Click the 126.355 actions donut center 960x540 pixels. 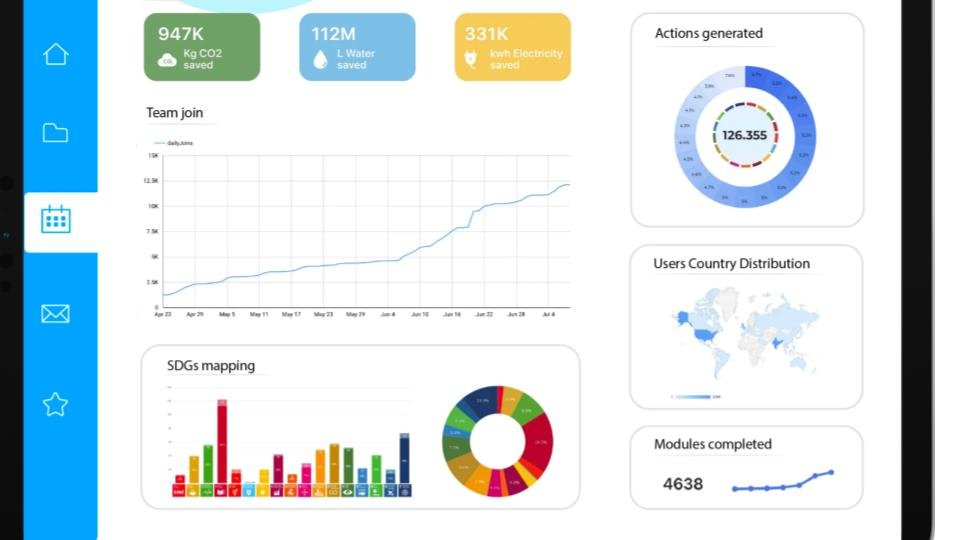(745, 136)
